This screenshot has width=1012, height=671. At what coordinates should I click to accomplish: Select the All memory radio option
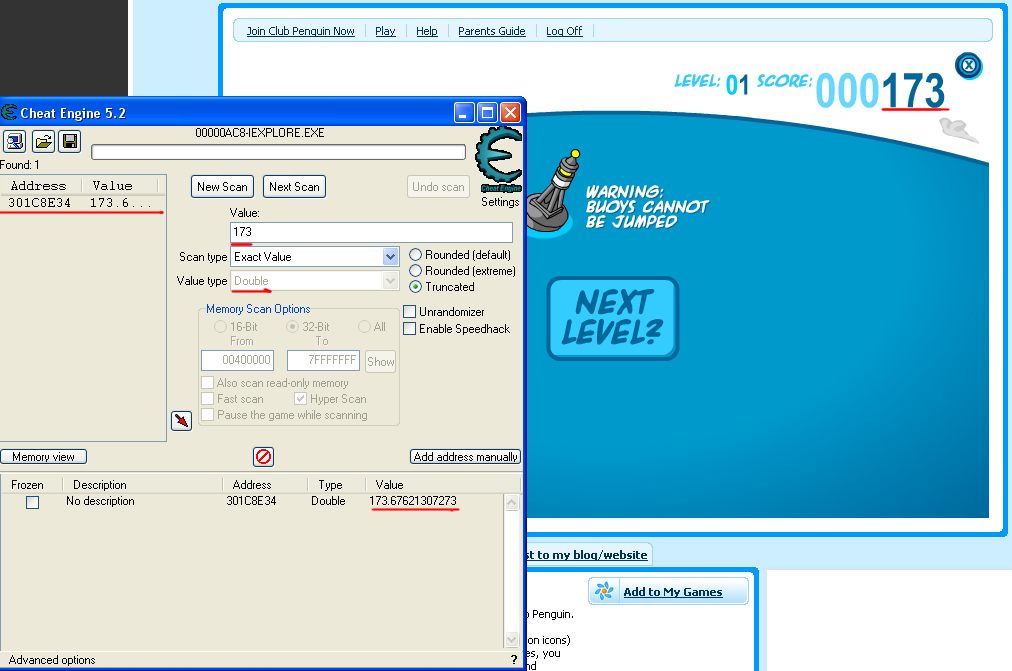364,326
